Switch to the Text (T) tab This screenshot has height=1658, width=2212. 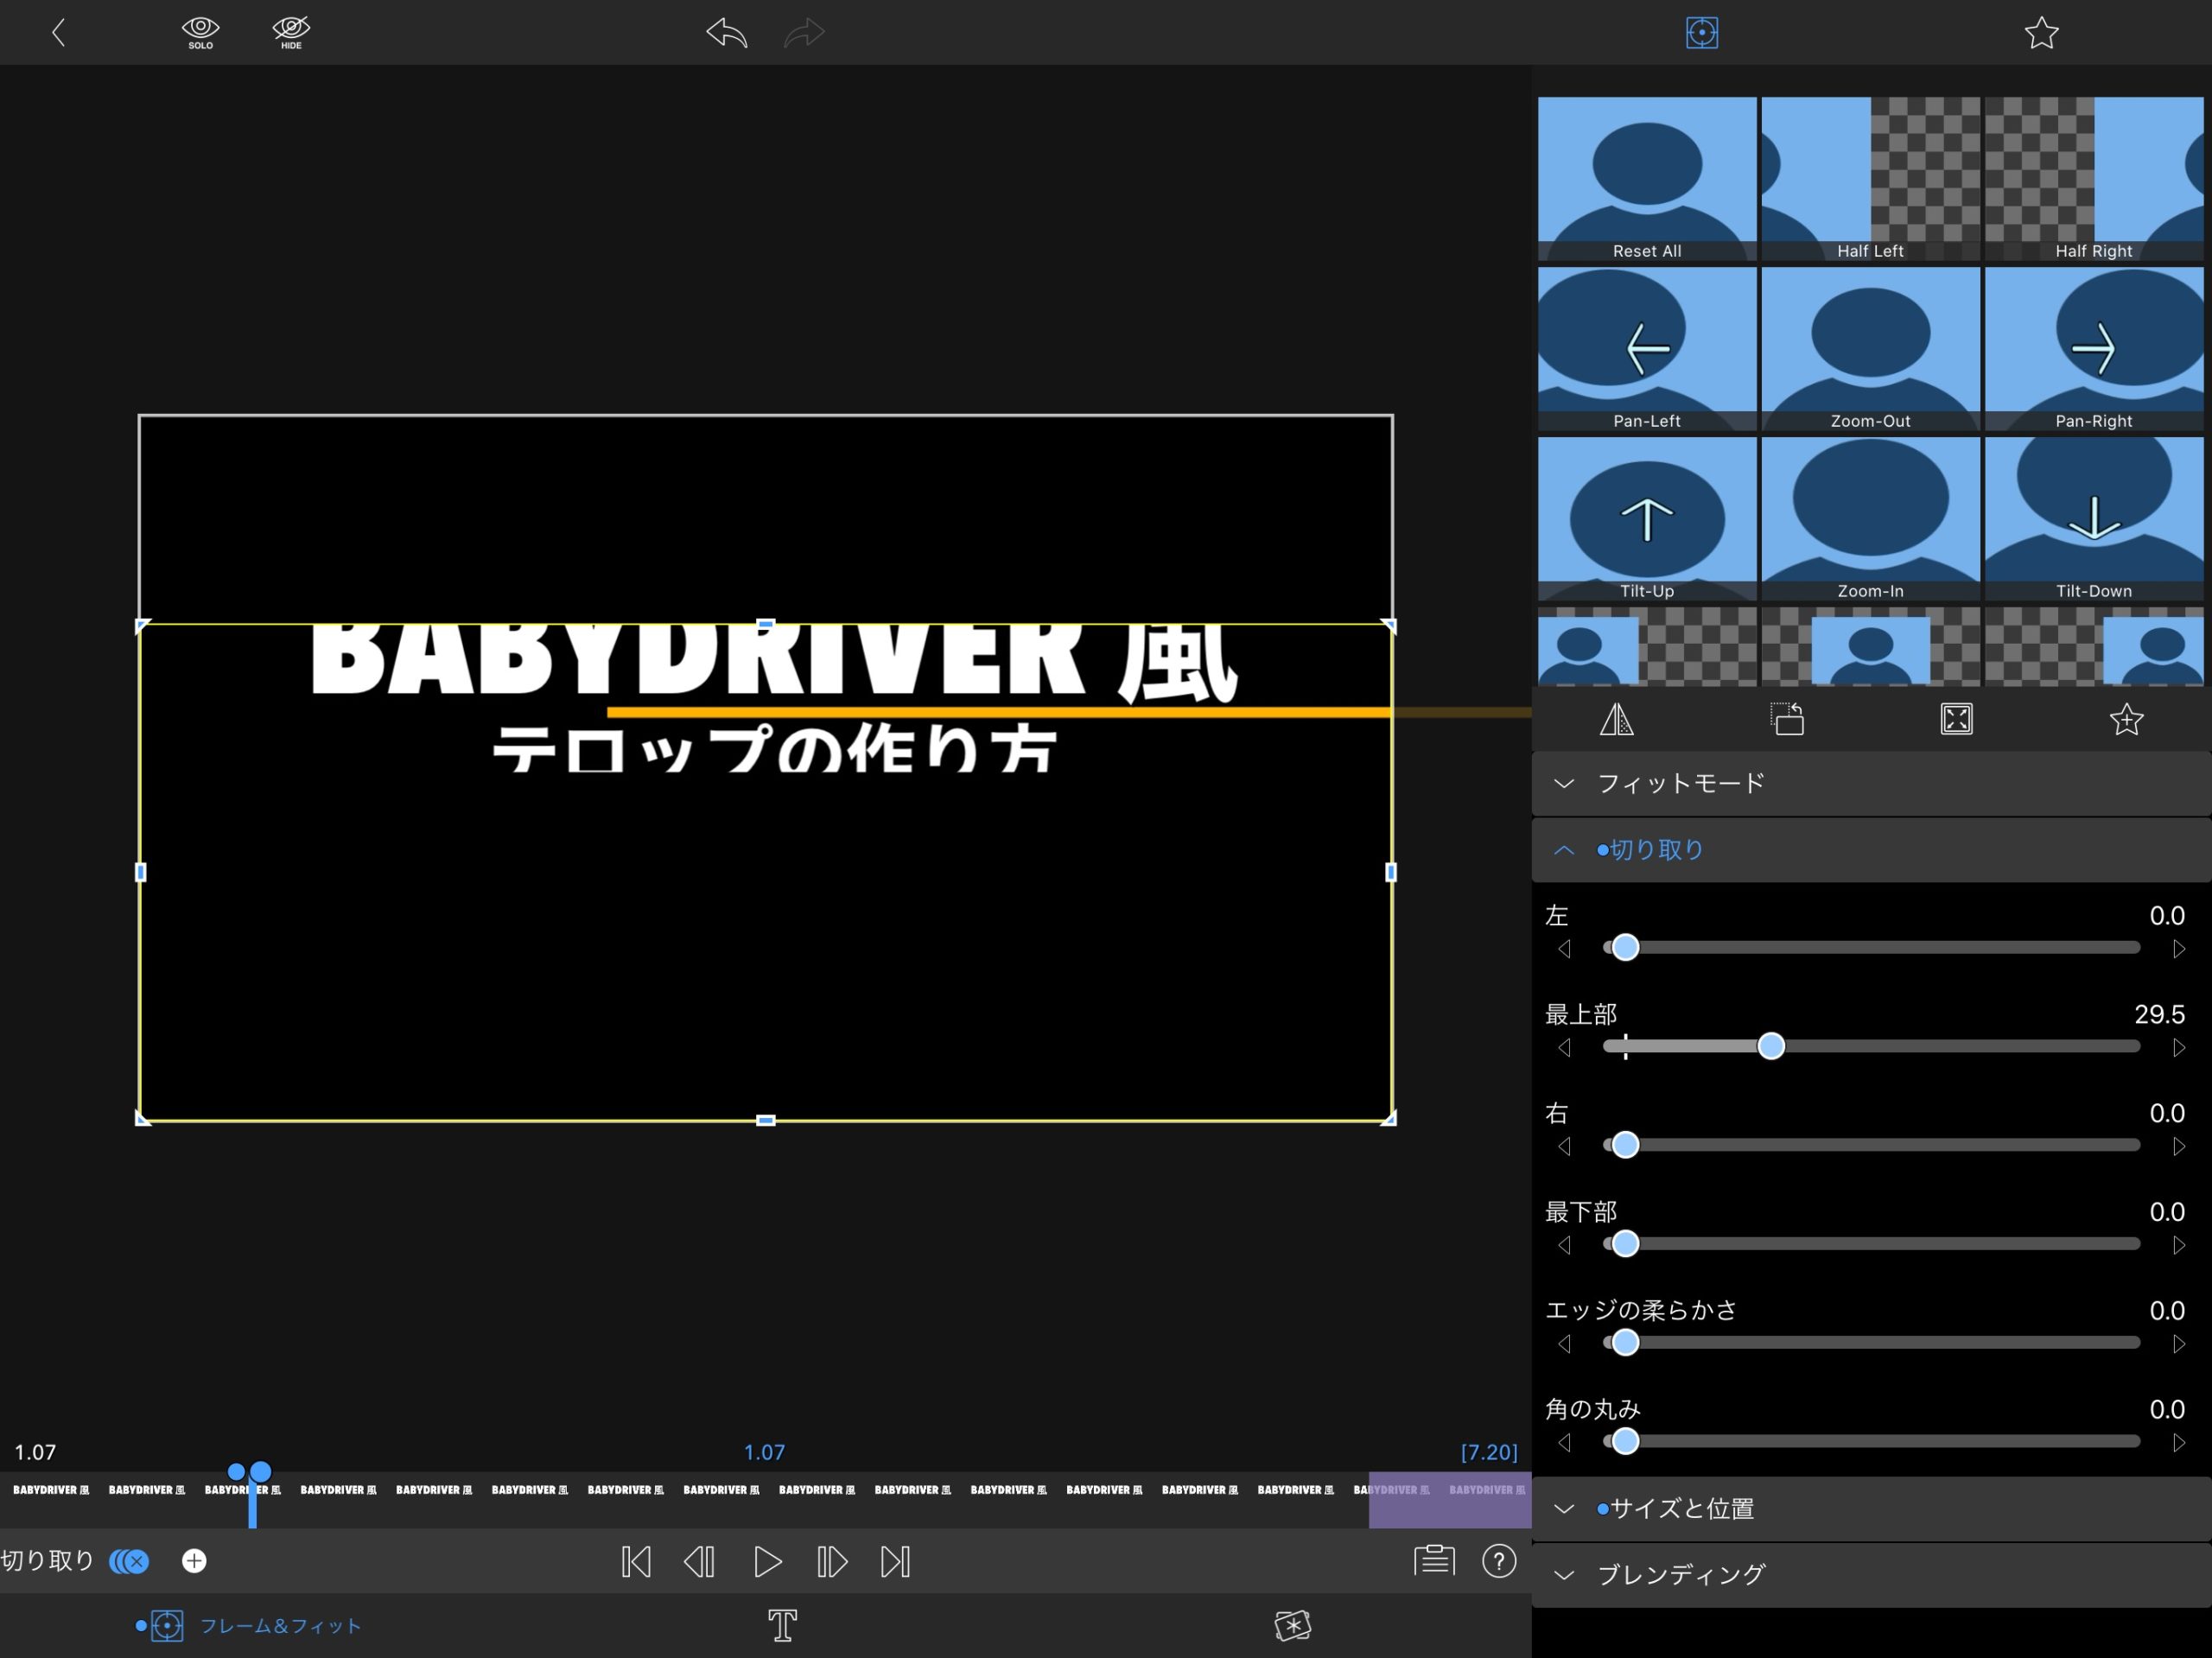782,1626
